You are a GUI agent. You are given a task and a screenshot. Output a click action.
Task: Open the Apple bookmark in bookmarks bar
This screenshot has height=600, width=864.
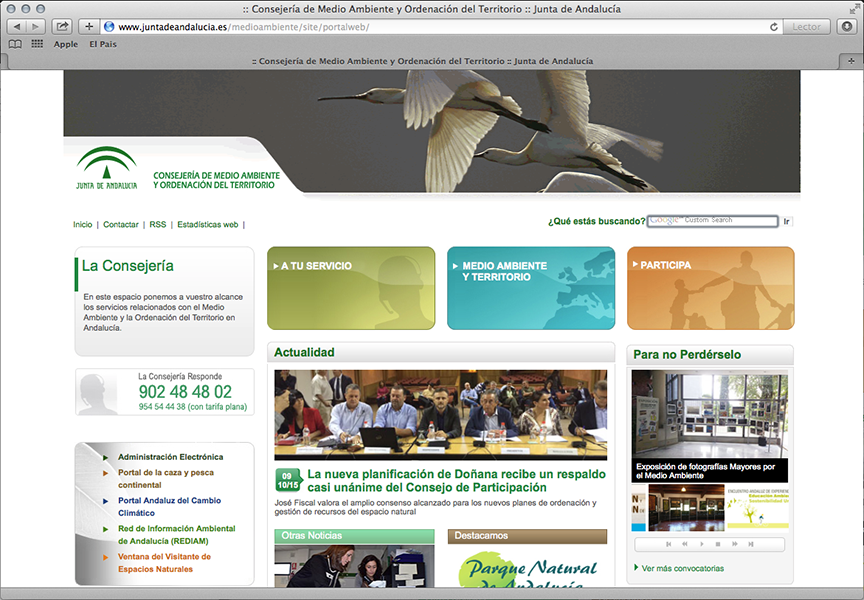coord(66,44)
